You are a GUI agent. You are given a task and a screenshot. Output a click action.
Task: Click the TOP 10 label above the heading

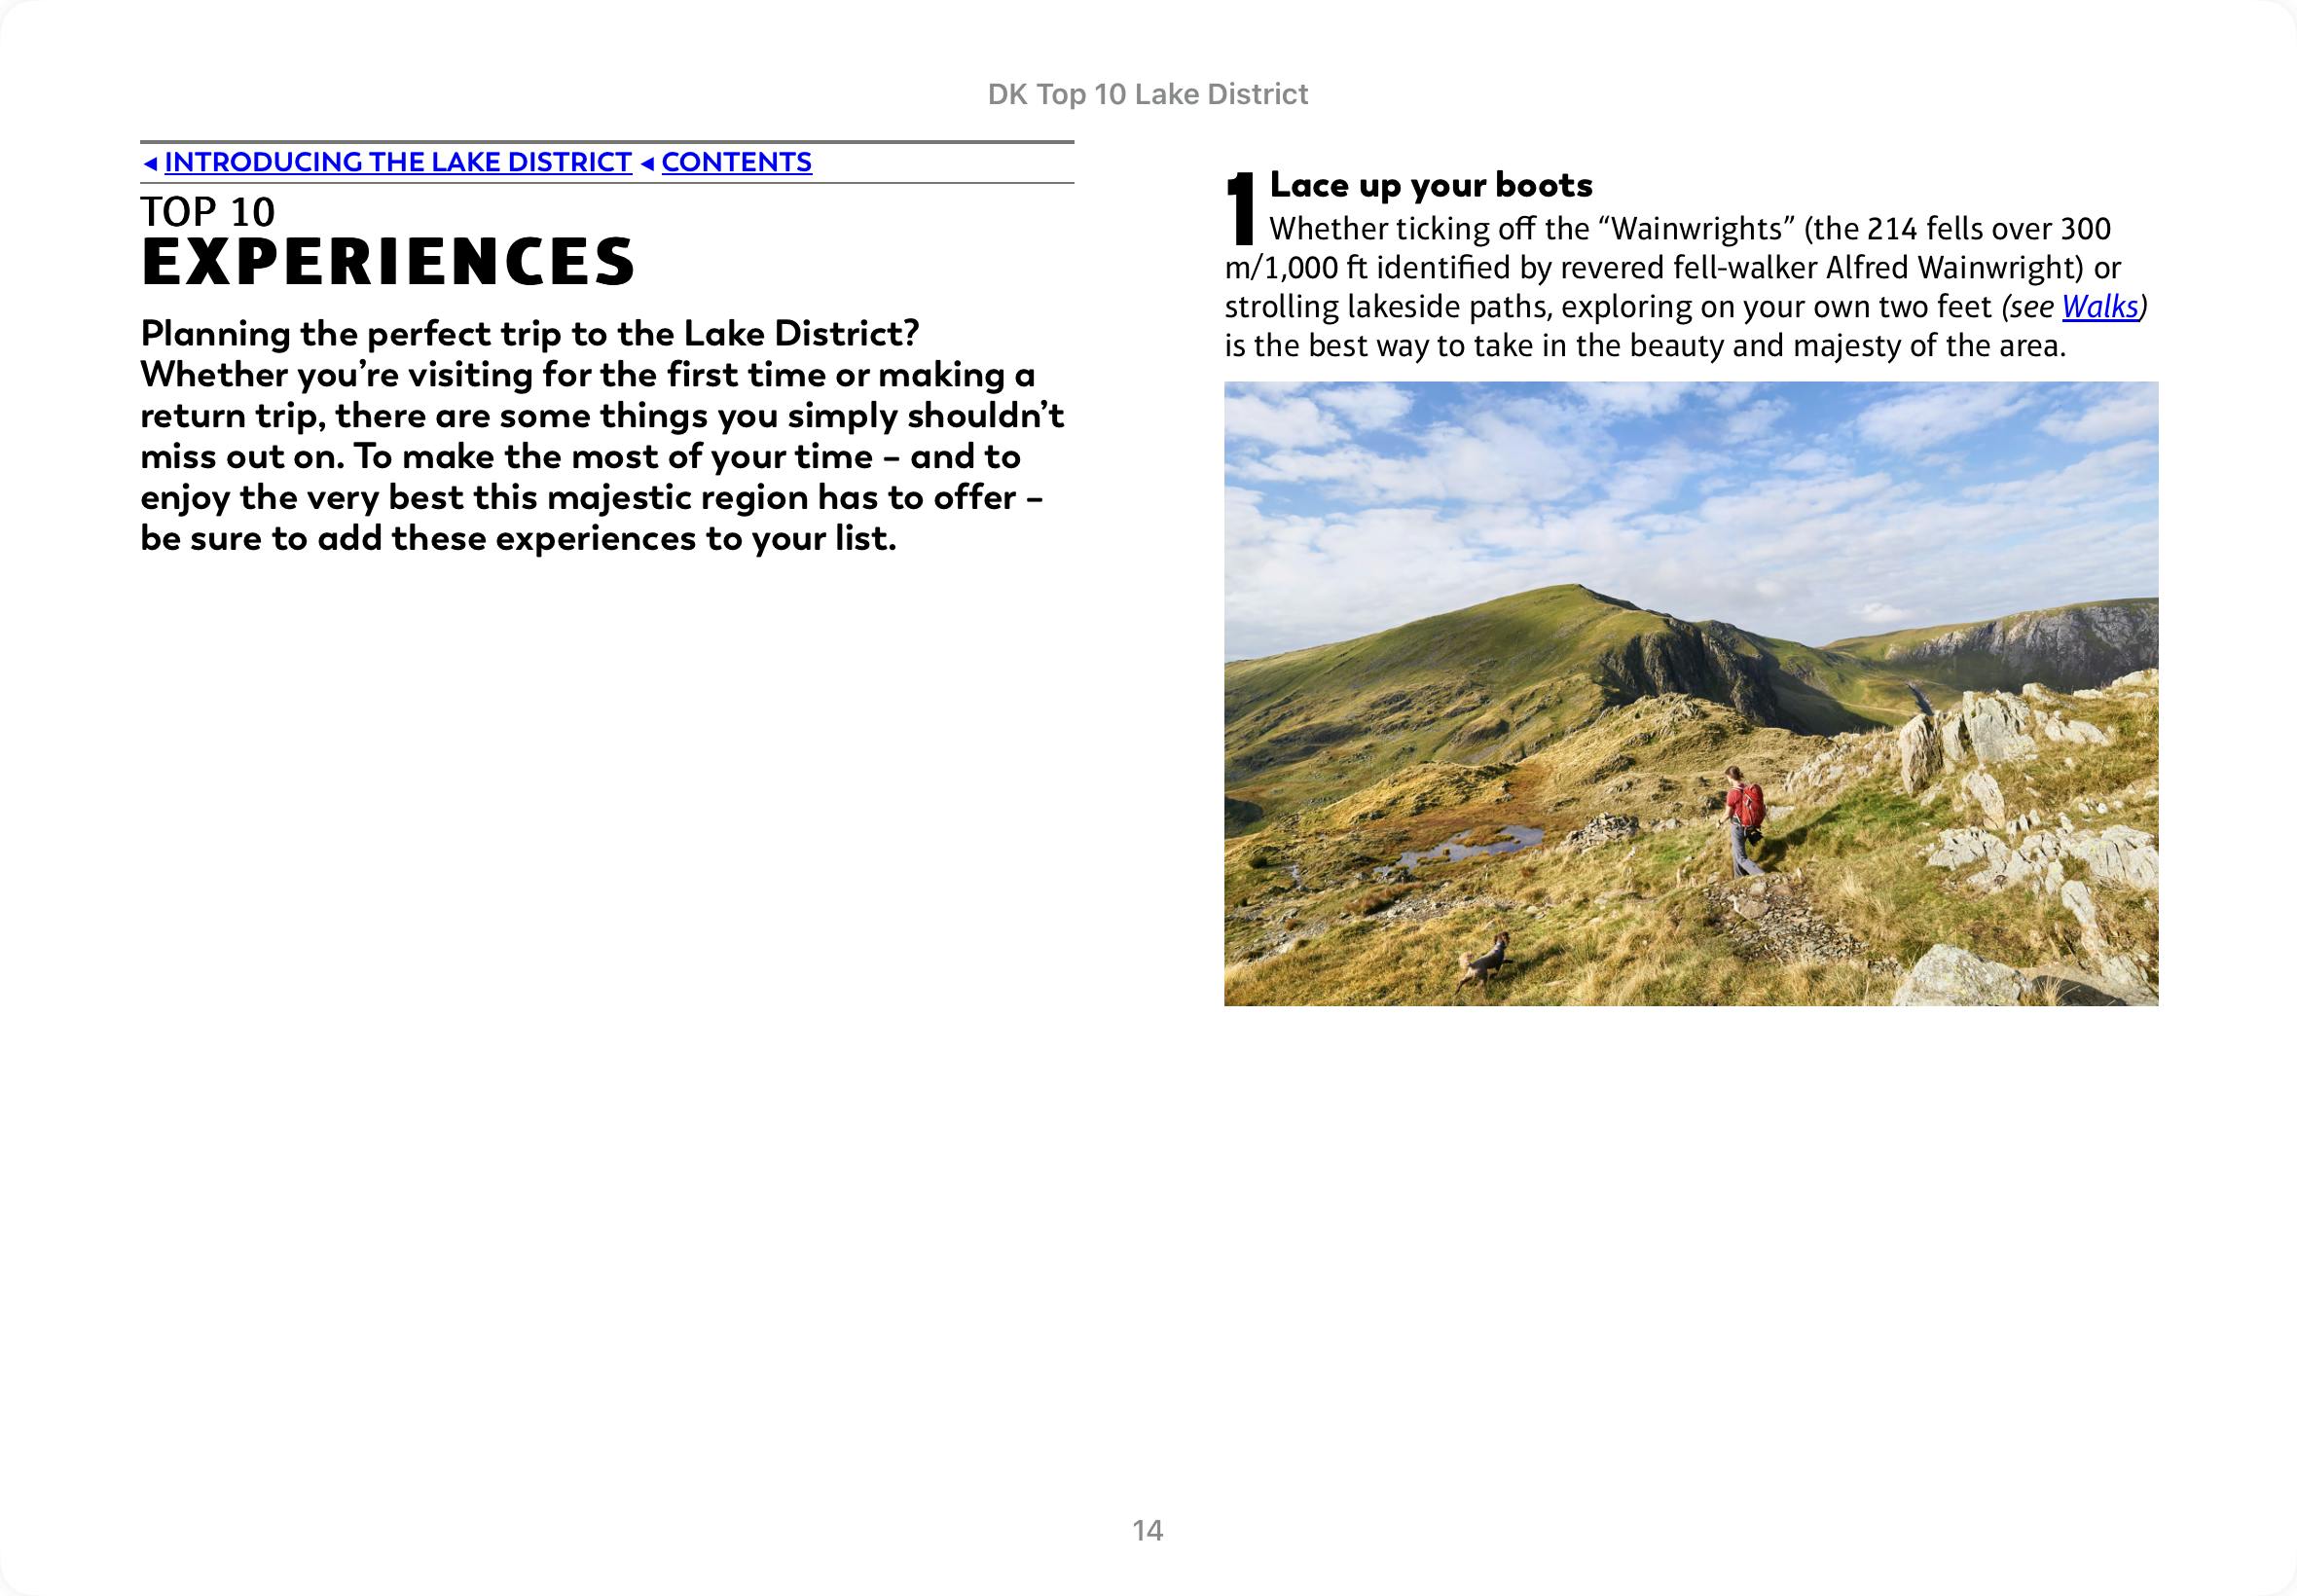pos(207,212)
